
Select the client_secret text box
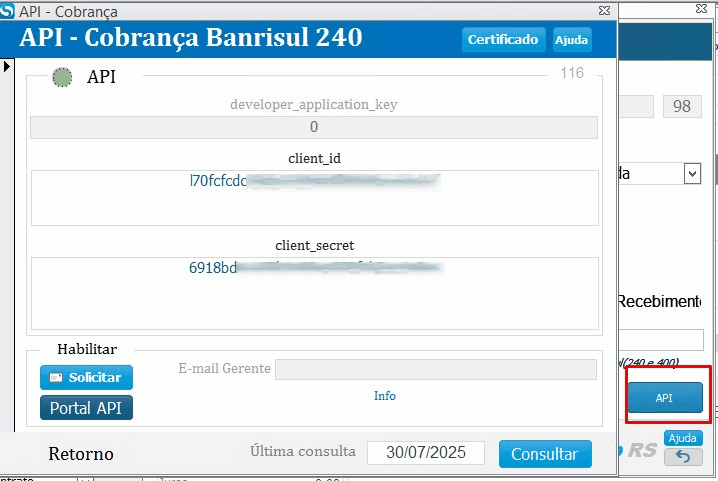[x=314, y=293]
